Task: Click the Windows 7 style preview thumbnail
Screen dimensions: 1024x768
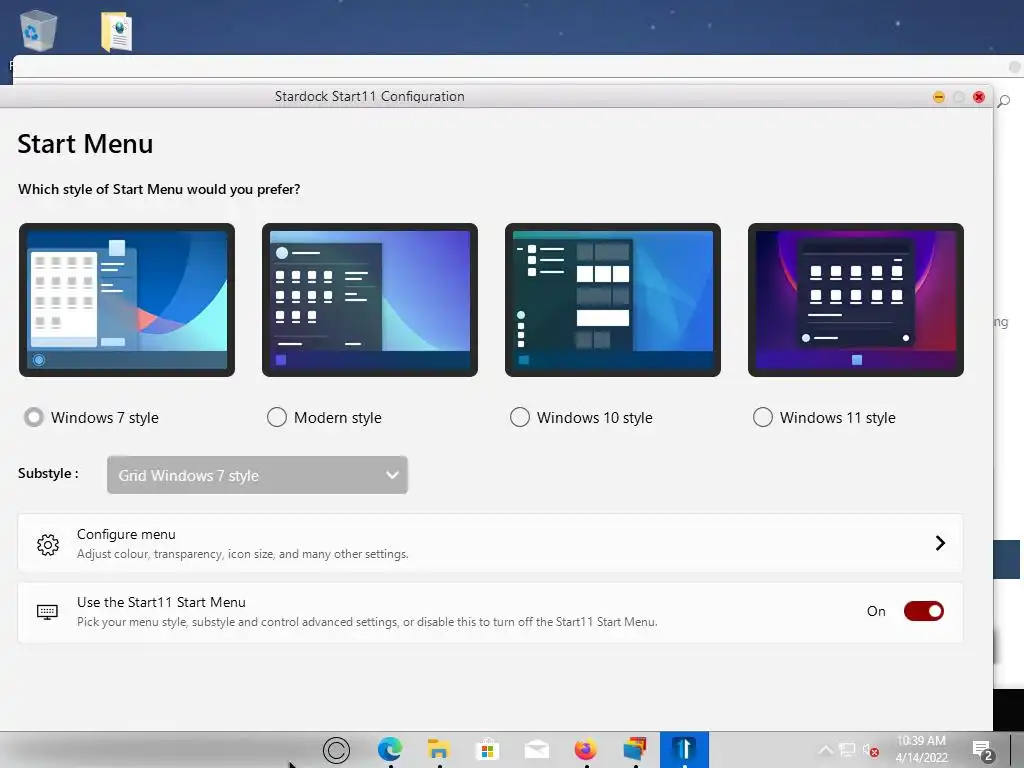Action: (x=127, y=300)
